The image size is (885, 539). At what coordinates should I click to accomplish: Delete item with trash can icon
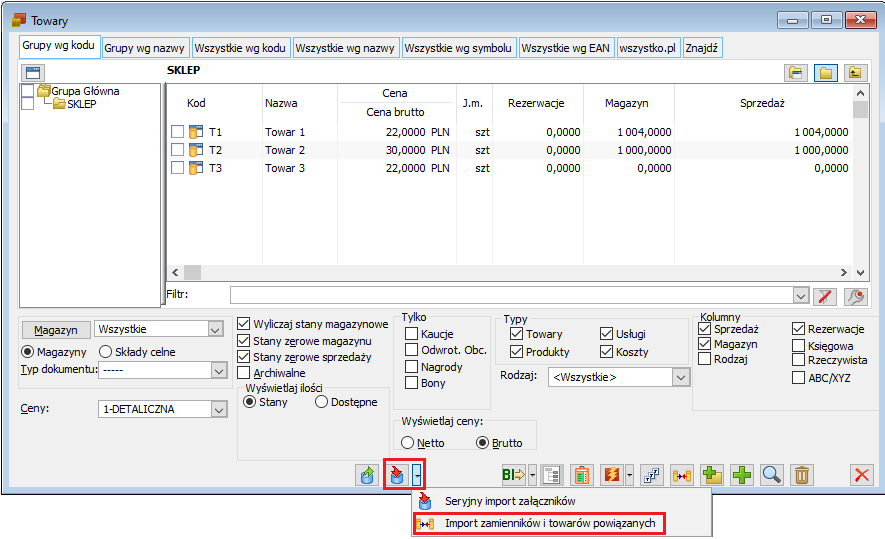point(801,475)
